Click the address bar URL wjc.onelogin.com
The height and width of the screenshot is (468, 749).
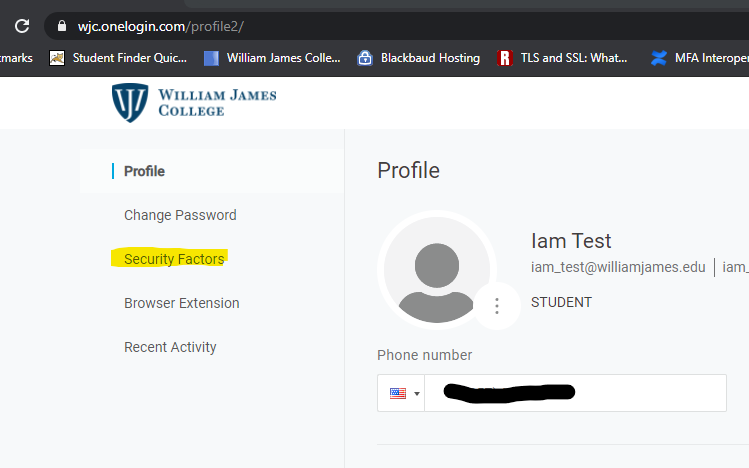[x=131, y=26]
